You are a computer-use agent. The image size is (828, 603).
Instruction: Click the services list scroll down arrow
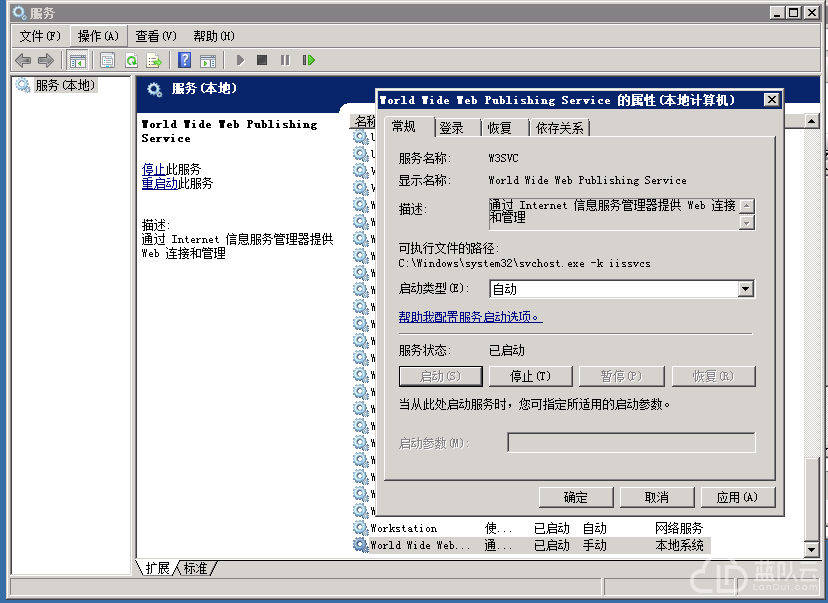812,549
